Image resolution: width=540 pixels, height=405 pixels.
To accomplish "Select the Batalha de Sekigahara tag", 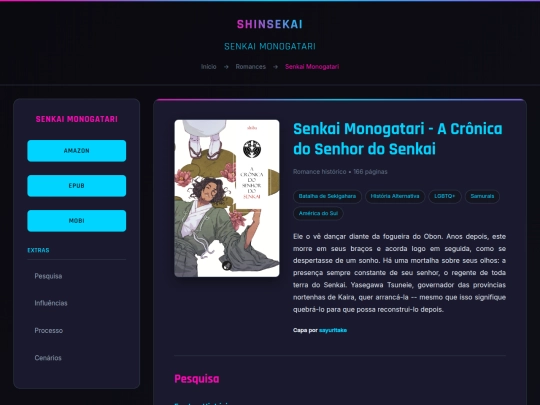I will click(327, 196).
